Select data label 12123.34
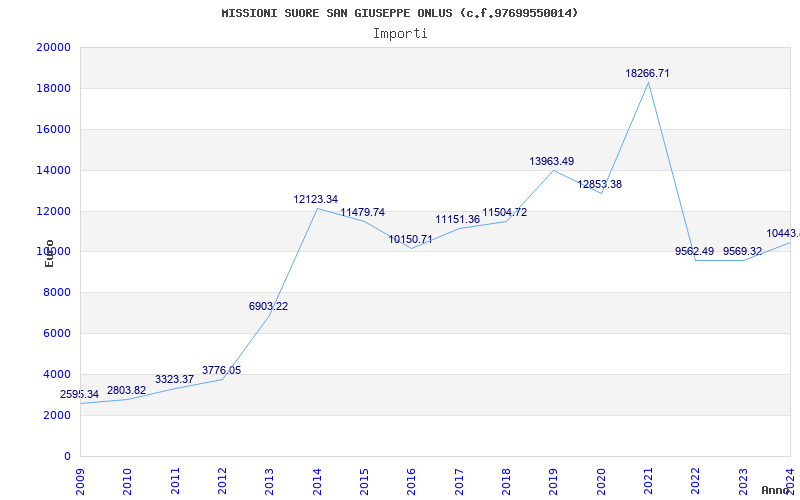Image resolution: width=800 pixels, height=500 pixels. [x=315, y=199]
